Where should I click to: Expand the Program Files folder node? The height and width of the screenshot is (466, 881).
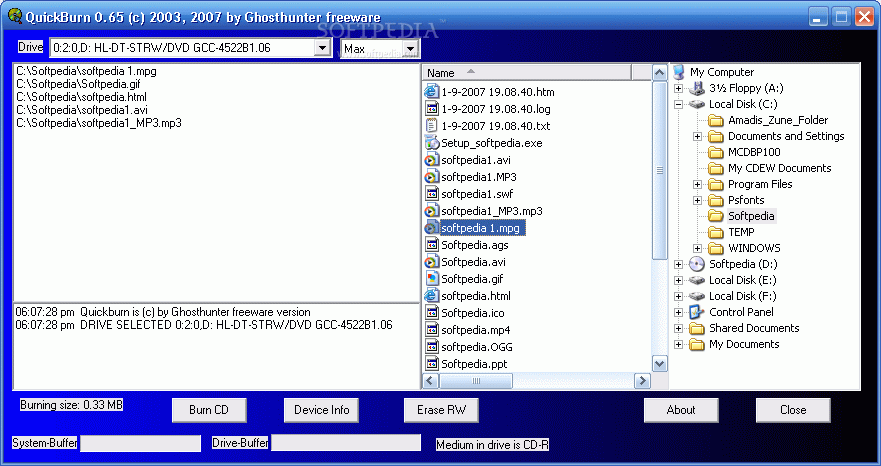697,184
